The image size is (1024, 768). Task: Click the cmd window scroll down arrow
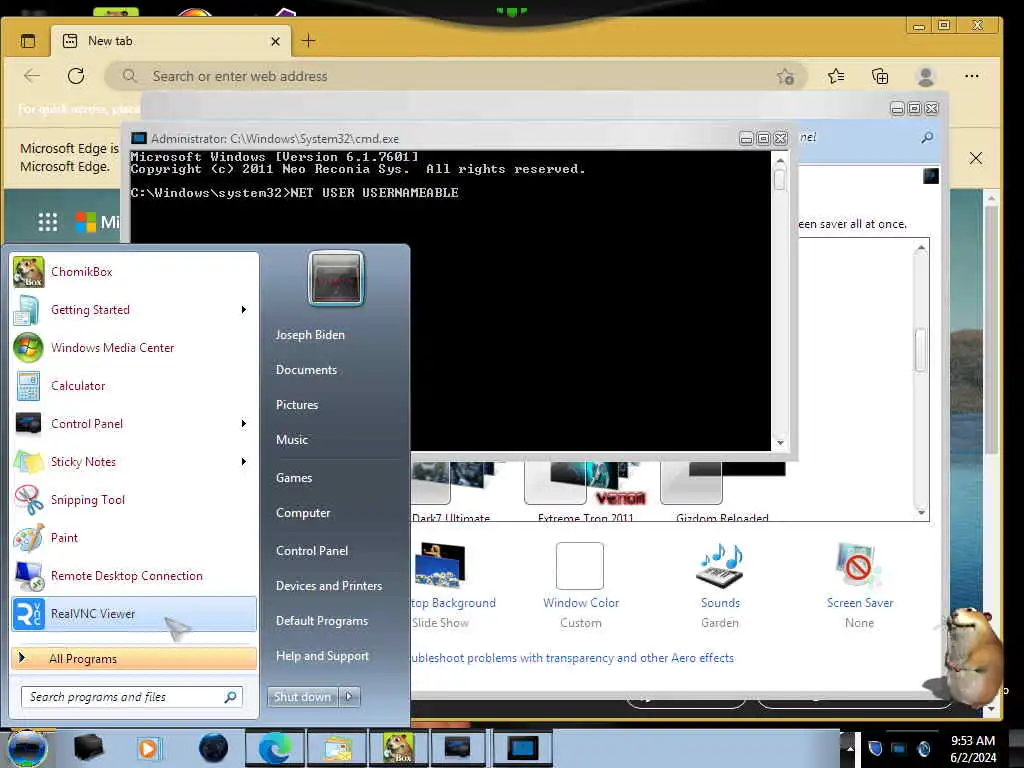(780, 443)
